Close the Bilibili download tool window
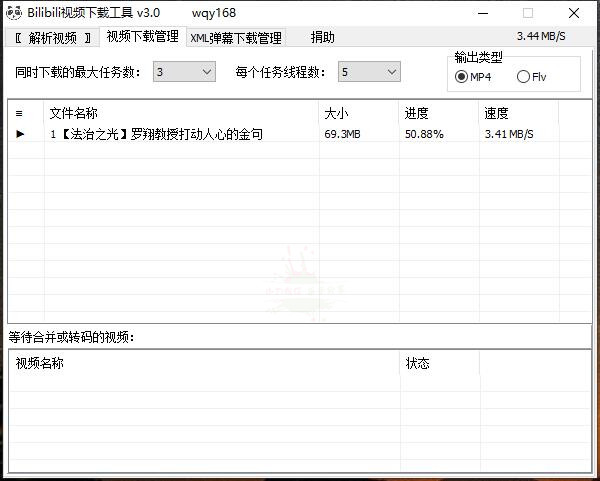The width and height of the screenshot is (600, 481). coord(574,13)
